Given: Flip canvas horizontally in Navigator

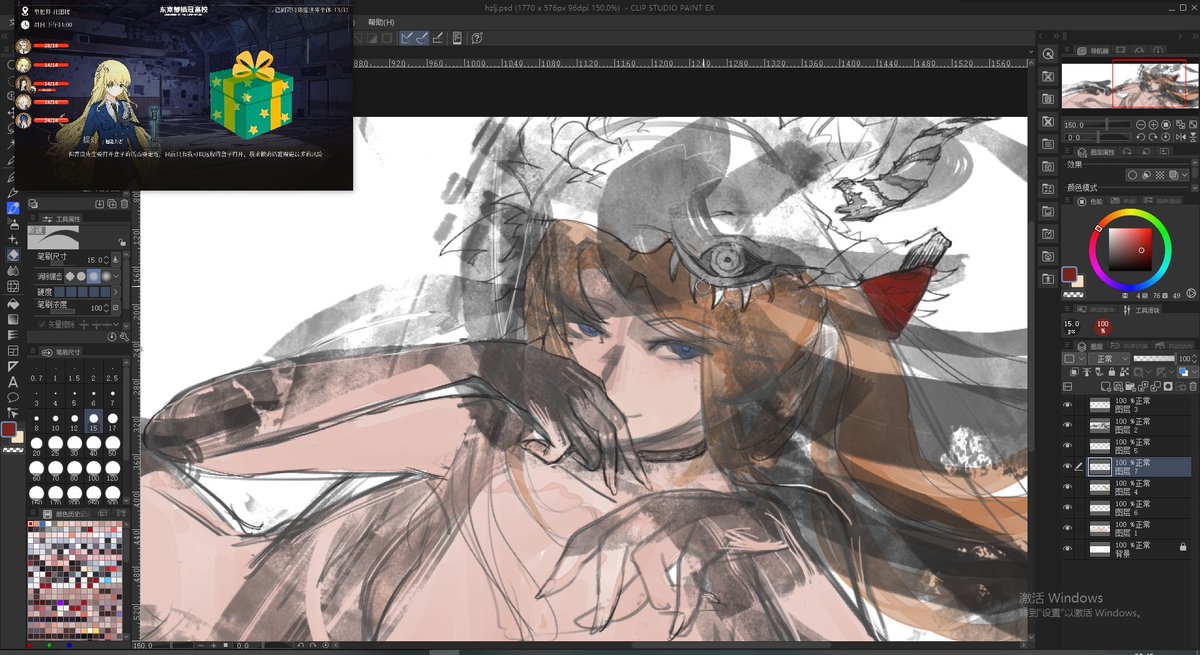Looking at the screenshot, I should [1180, 137].
